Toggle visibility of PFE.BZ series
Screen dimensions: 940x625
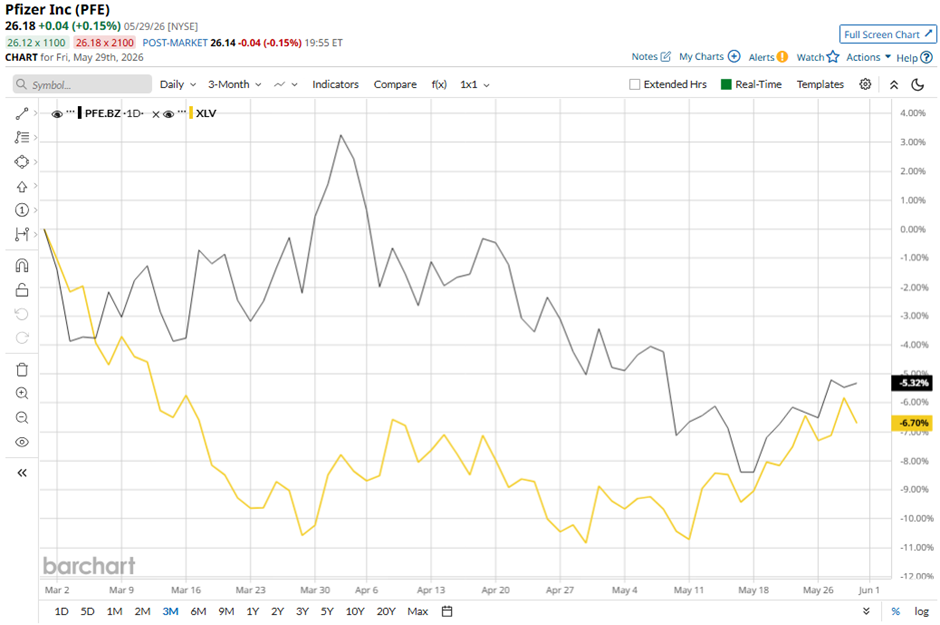pyautogui.click(x=57, y=114)
